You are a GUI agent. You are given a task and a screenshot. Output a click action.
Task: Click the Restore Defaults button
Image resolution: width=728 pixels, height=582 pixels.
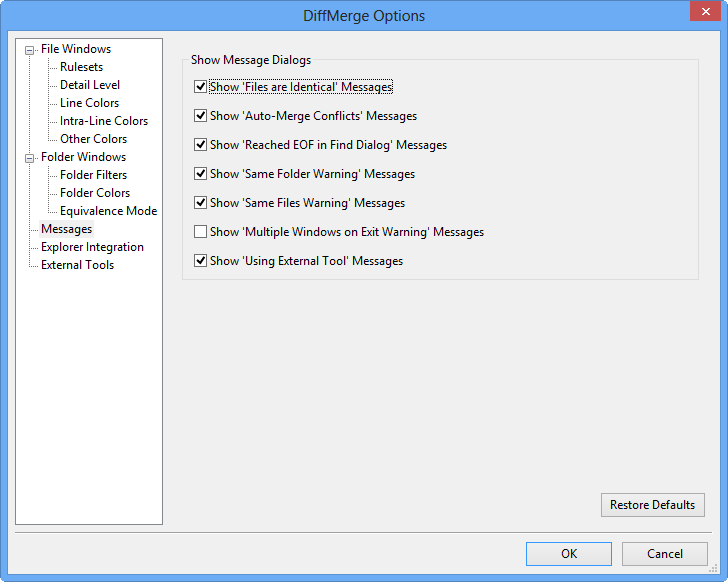(x=652, y=505)
